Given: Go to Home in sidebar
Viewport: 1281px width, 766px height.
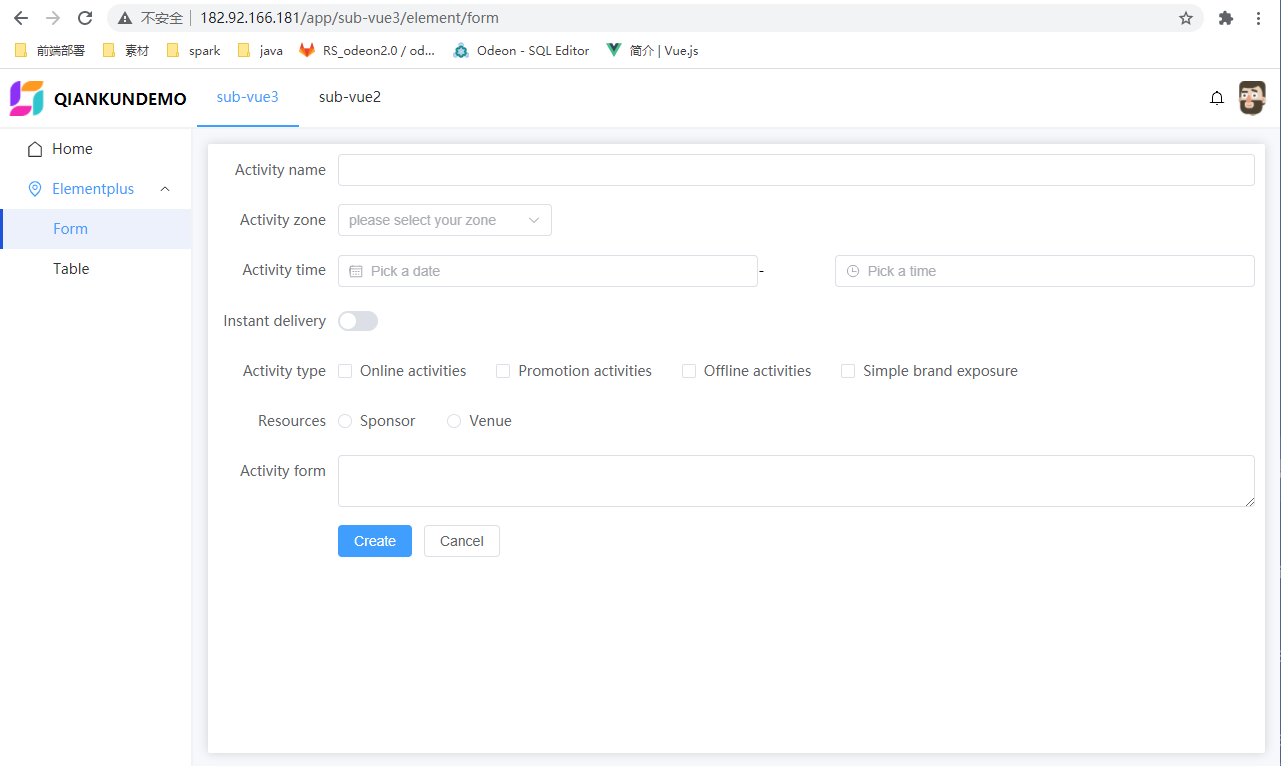Looking at the screenshot, I should pos(96,149).
